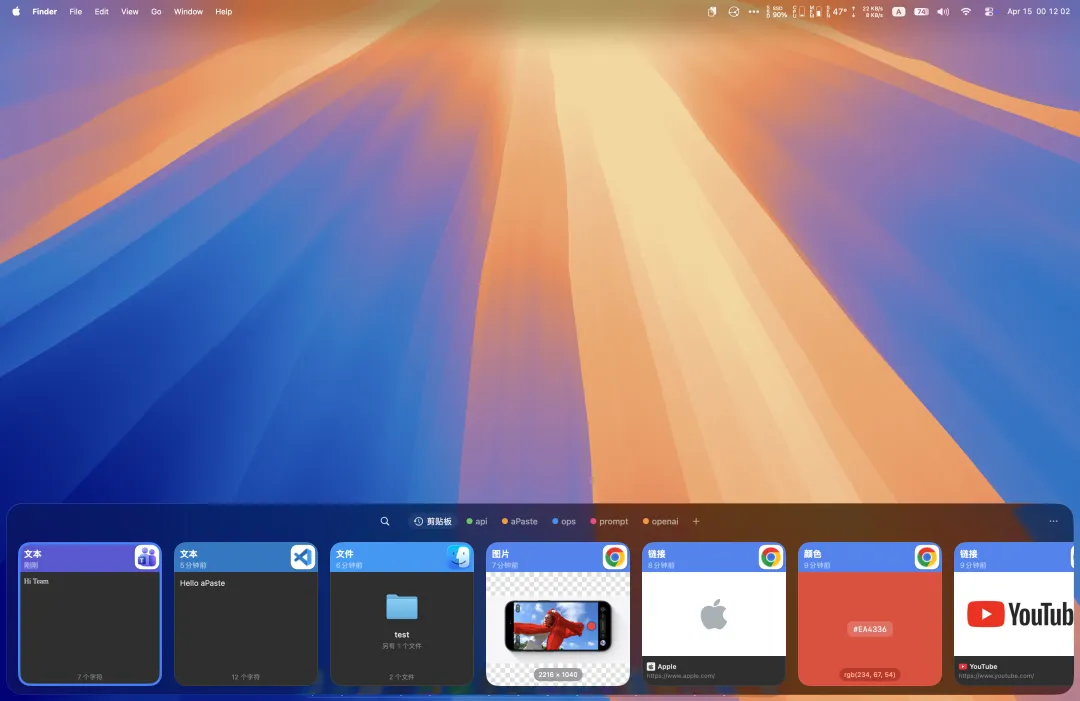Click the https://www.youtube.com/ URL
The height and width of the screenshot is (701, 1080).
pos(996,676)
